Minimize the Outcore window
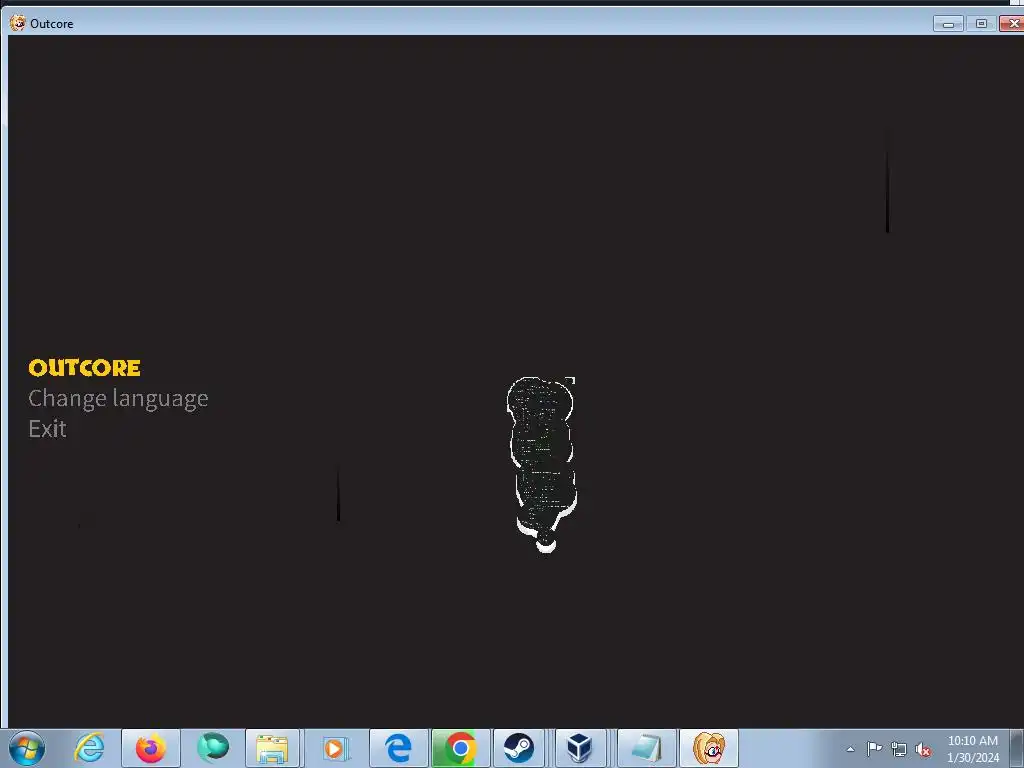 [948, 24]
